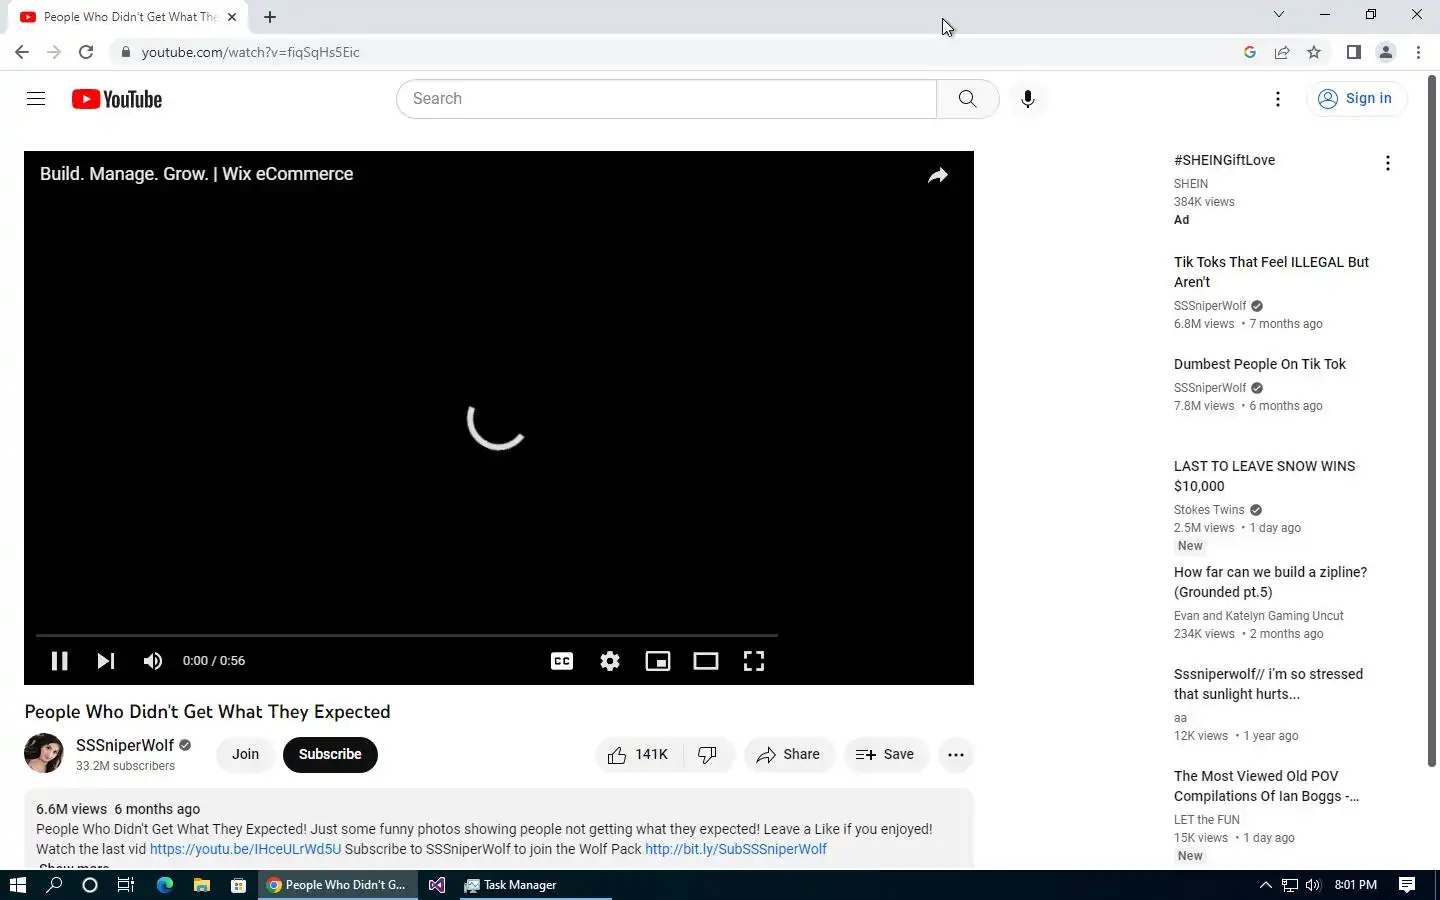This screenshot has height=900, width=1440.
Task: Open SSSniperWolf channel name link
Action: point(125,745)
